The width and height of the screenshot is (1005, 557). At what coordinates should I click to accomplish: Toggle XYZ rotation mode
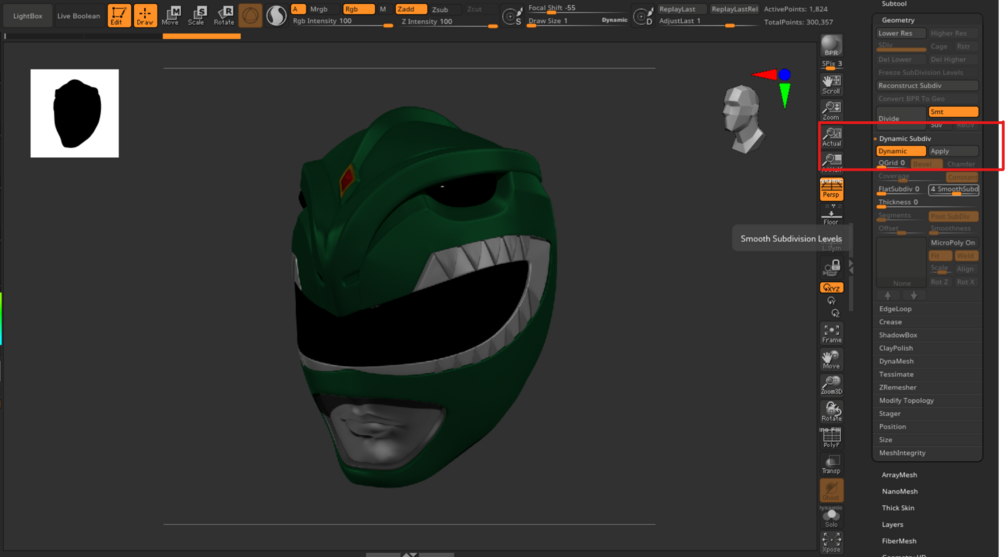point(831,287)
